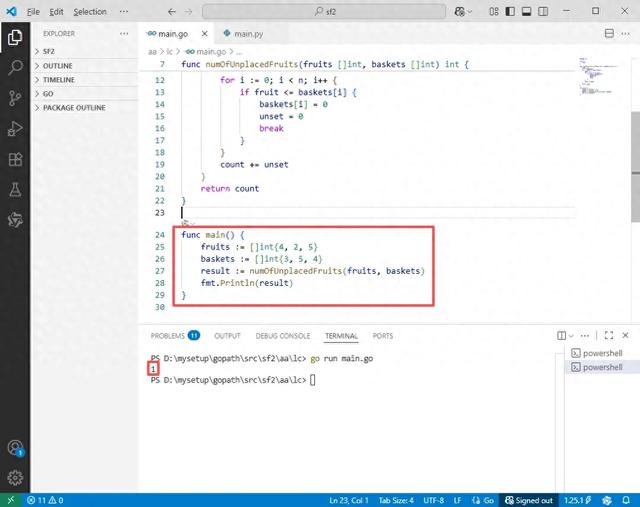Click the Go language mode status item
The height and width of the screenshot is (507, 640).
coord(483,500)
